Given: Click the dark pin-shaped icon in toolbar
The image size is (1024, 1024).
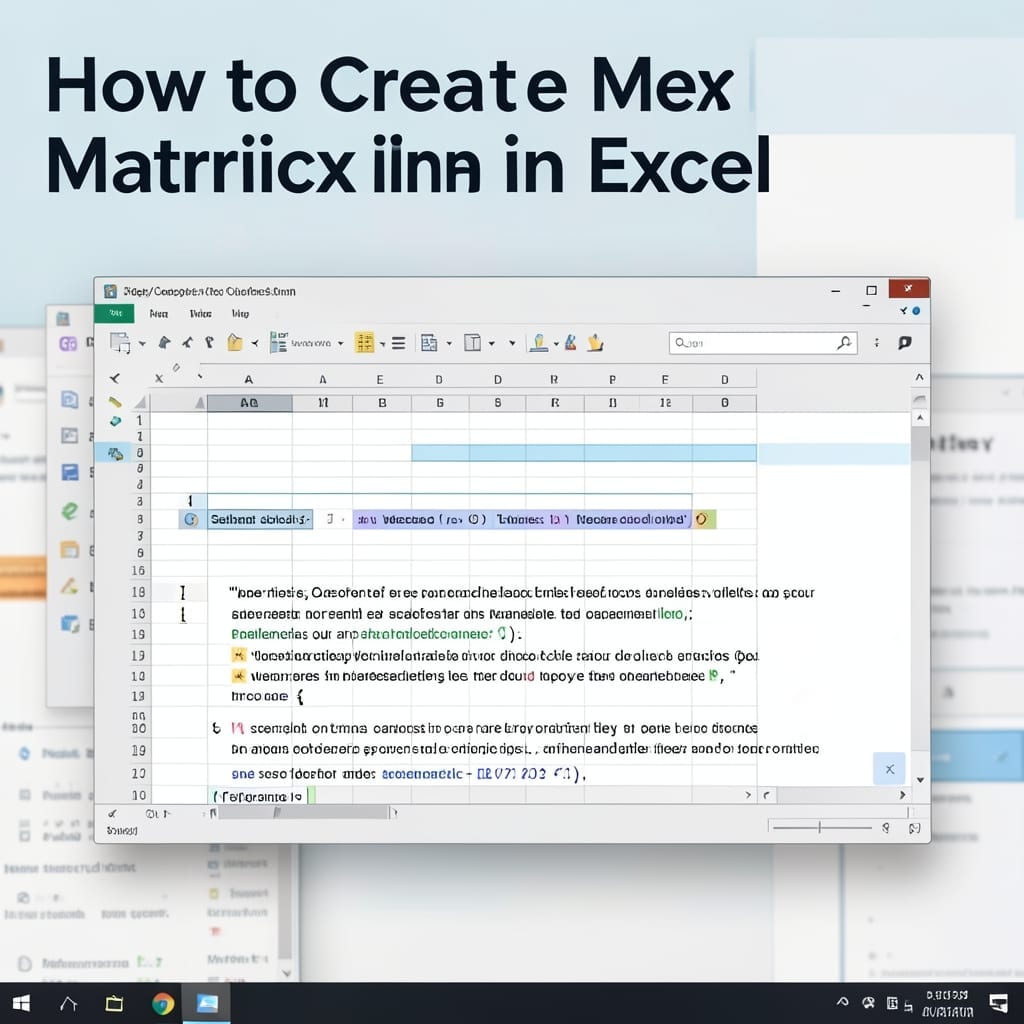Looking at the screenshot, I should 165,342.
